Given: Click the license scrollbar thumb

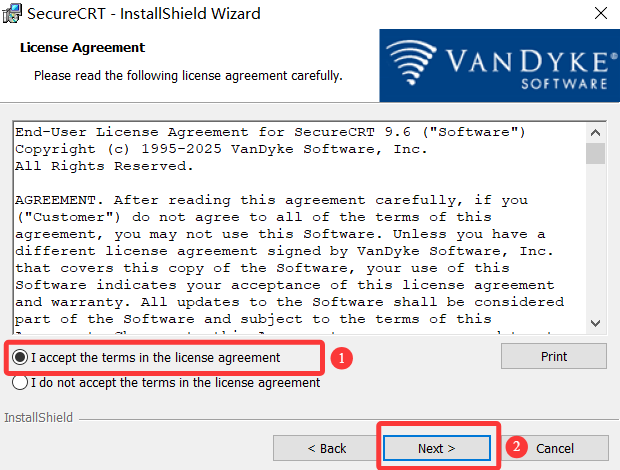Looking at the screenshot, I should click(595, 153).
